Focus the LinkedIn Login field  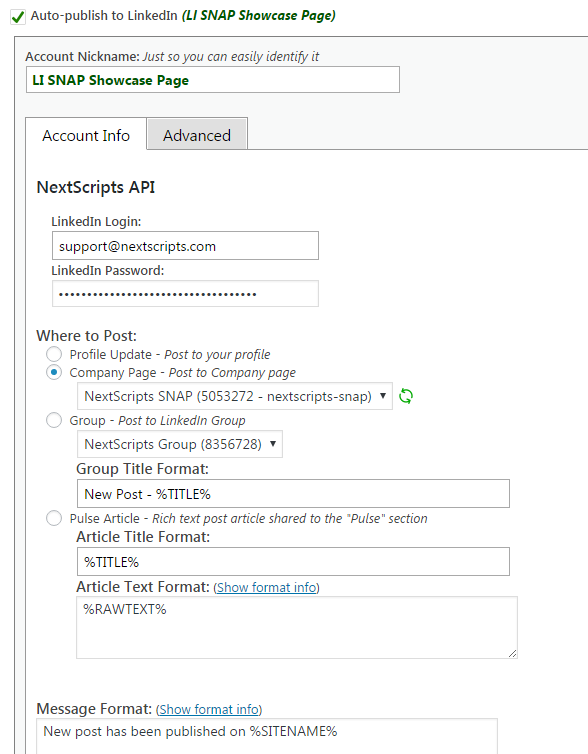click(185, 246)
